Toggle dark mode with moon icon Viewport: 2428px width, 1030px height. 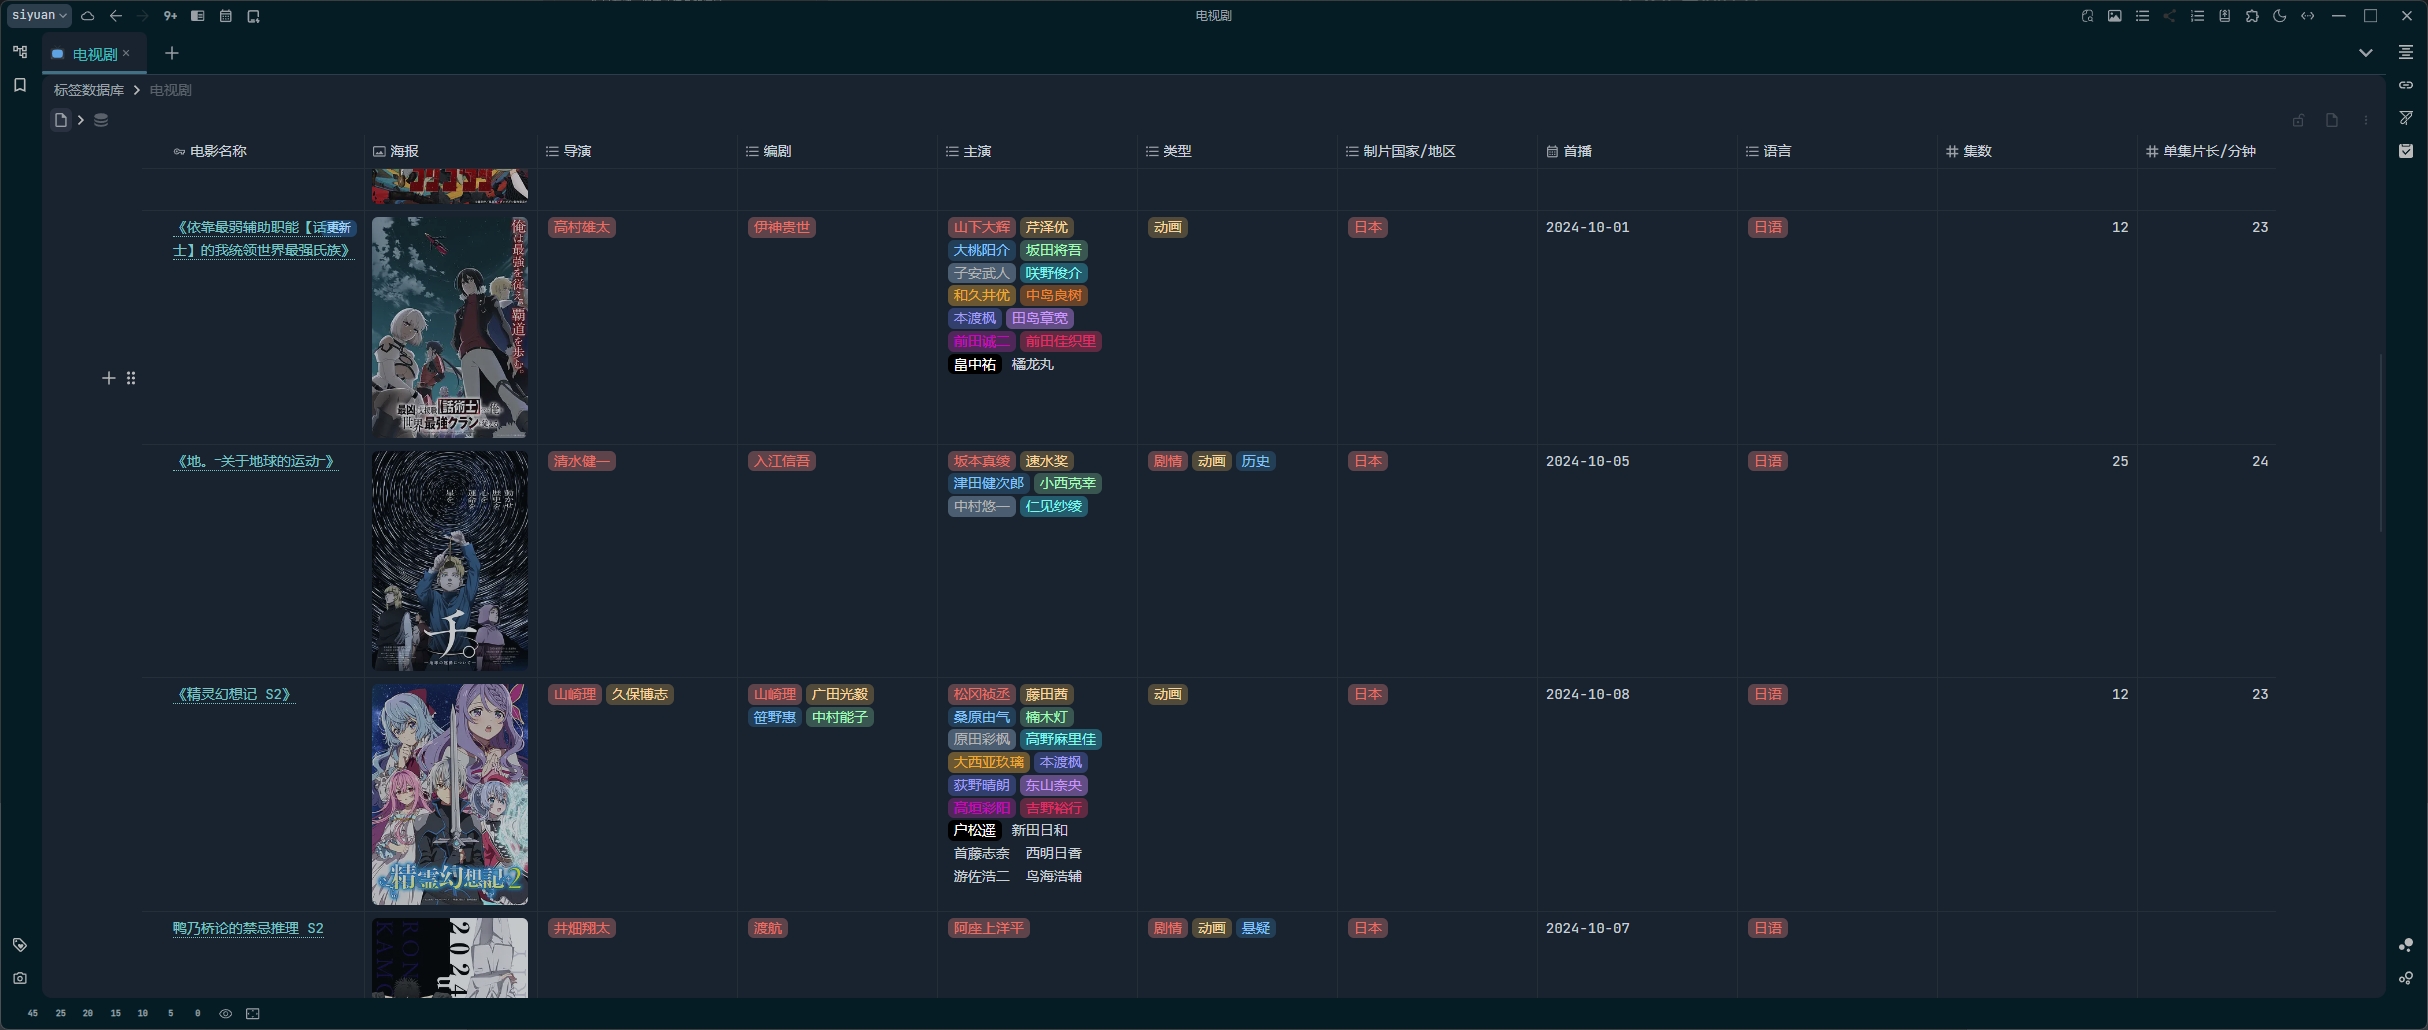pos(2280,16)
